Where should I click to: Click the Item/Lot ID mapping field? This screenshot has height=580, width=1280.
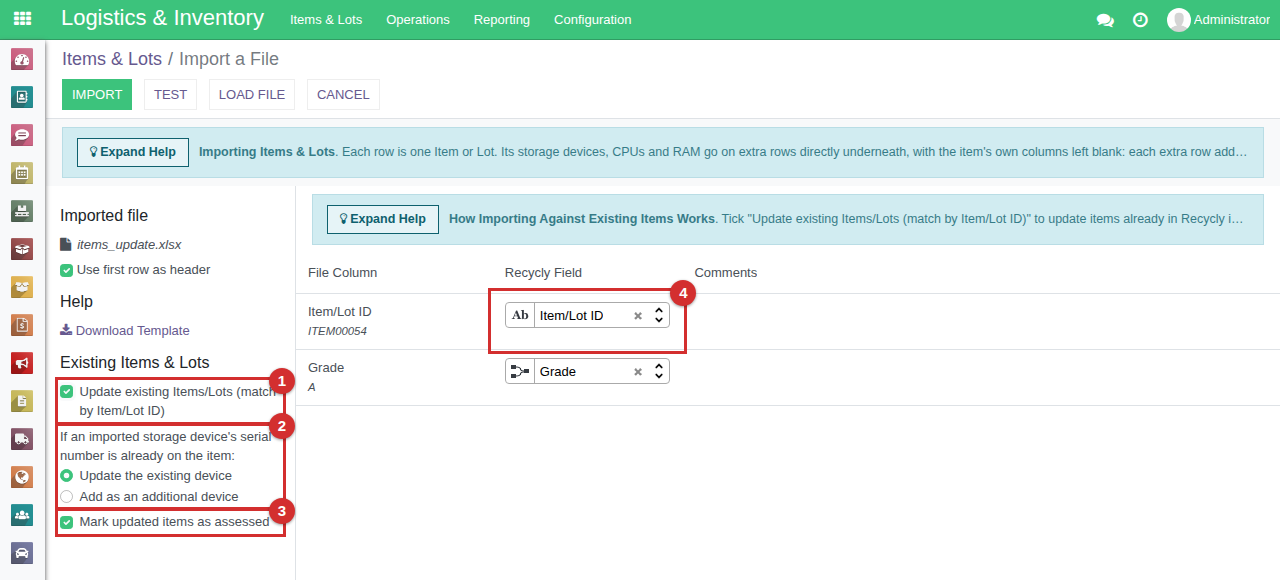587,315
